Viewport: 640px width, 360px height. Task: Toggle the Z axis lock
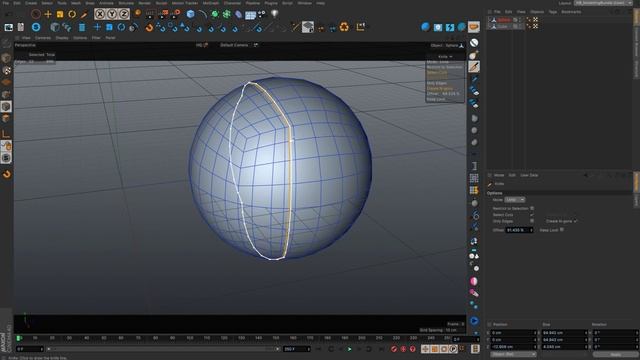124,14
